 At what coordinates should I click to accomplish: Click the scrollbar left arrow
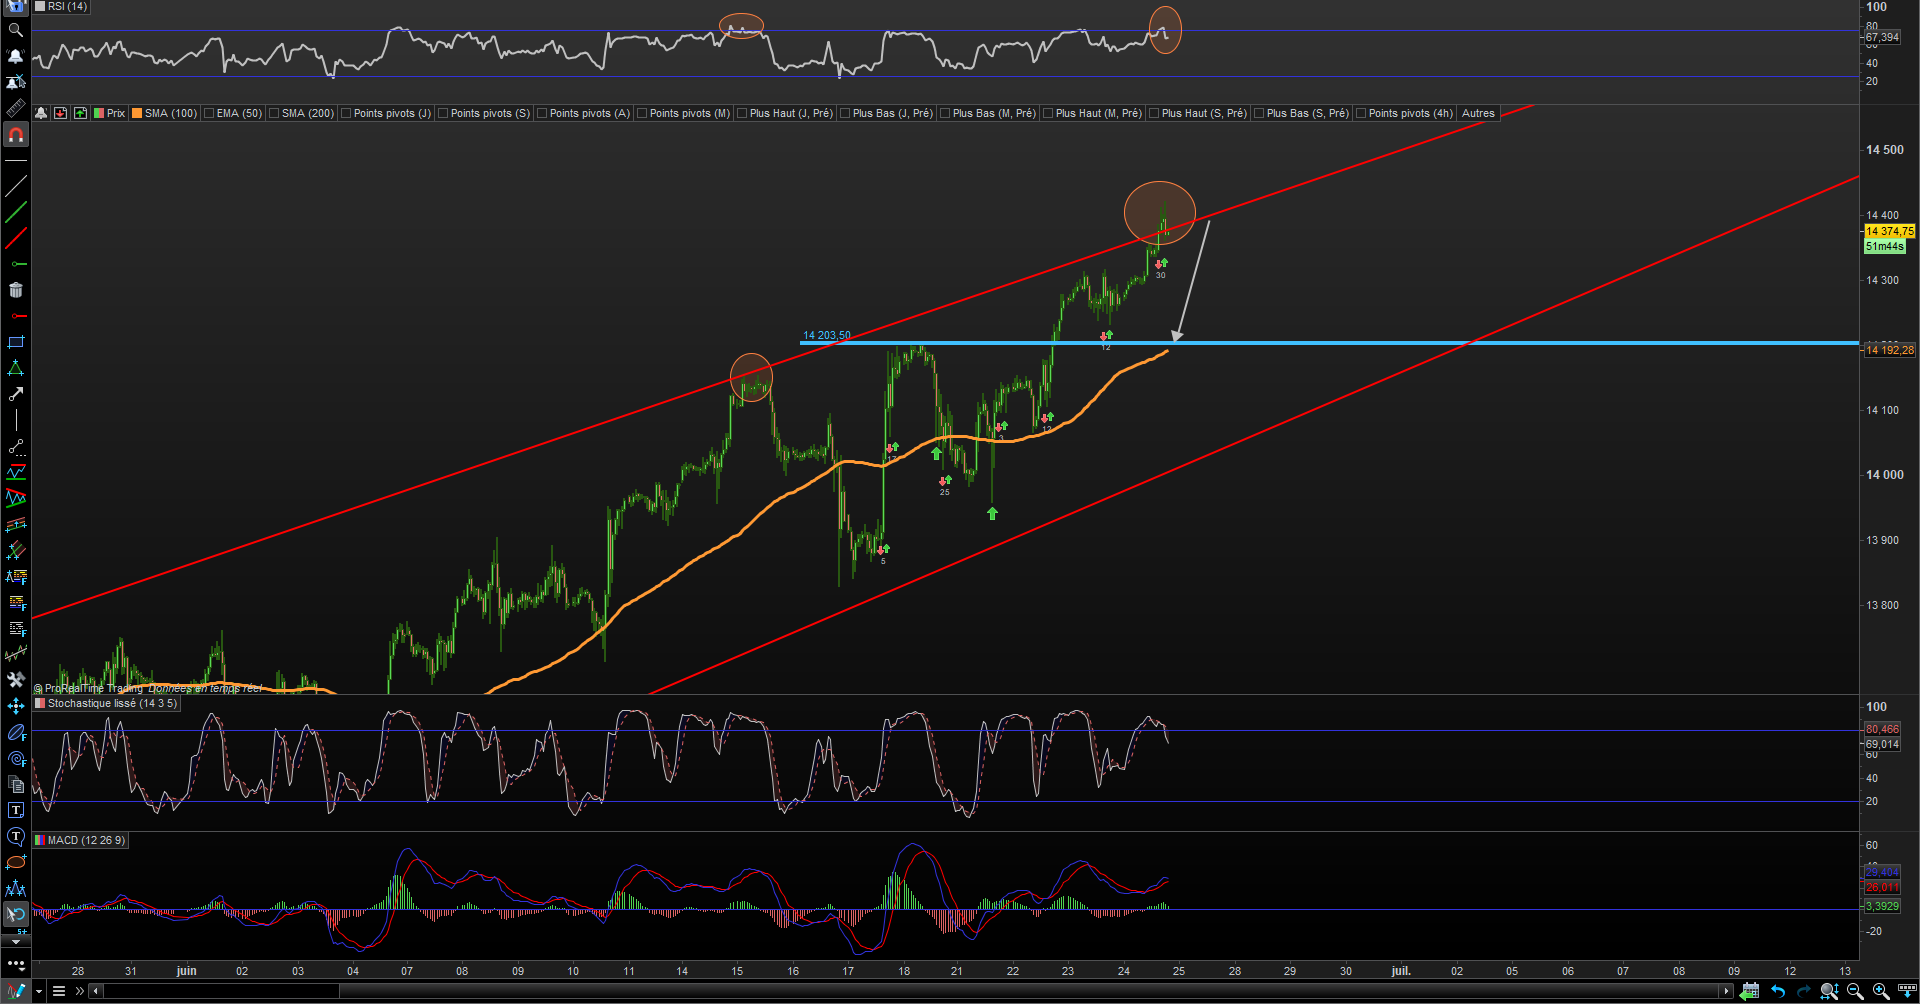[x=96, y=991]
